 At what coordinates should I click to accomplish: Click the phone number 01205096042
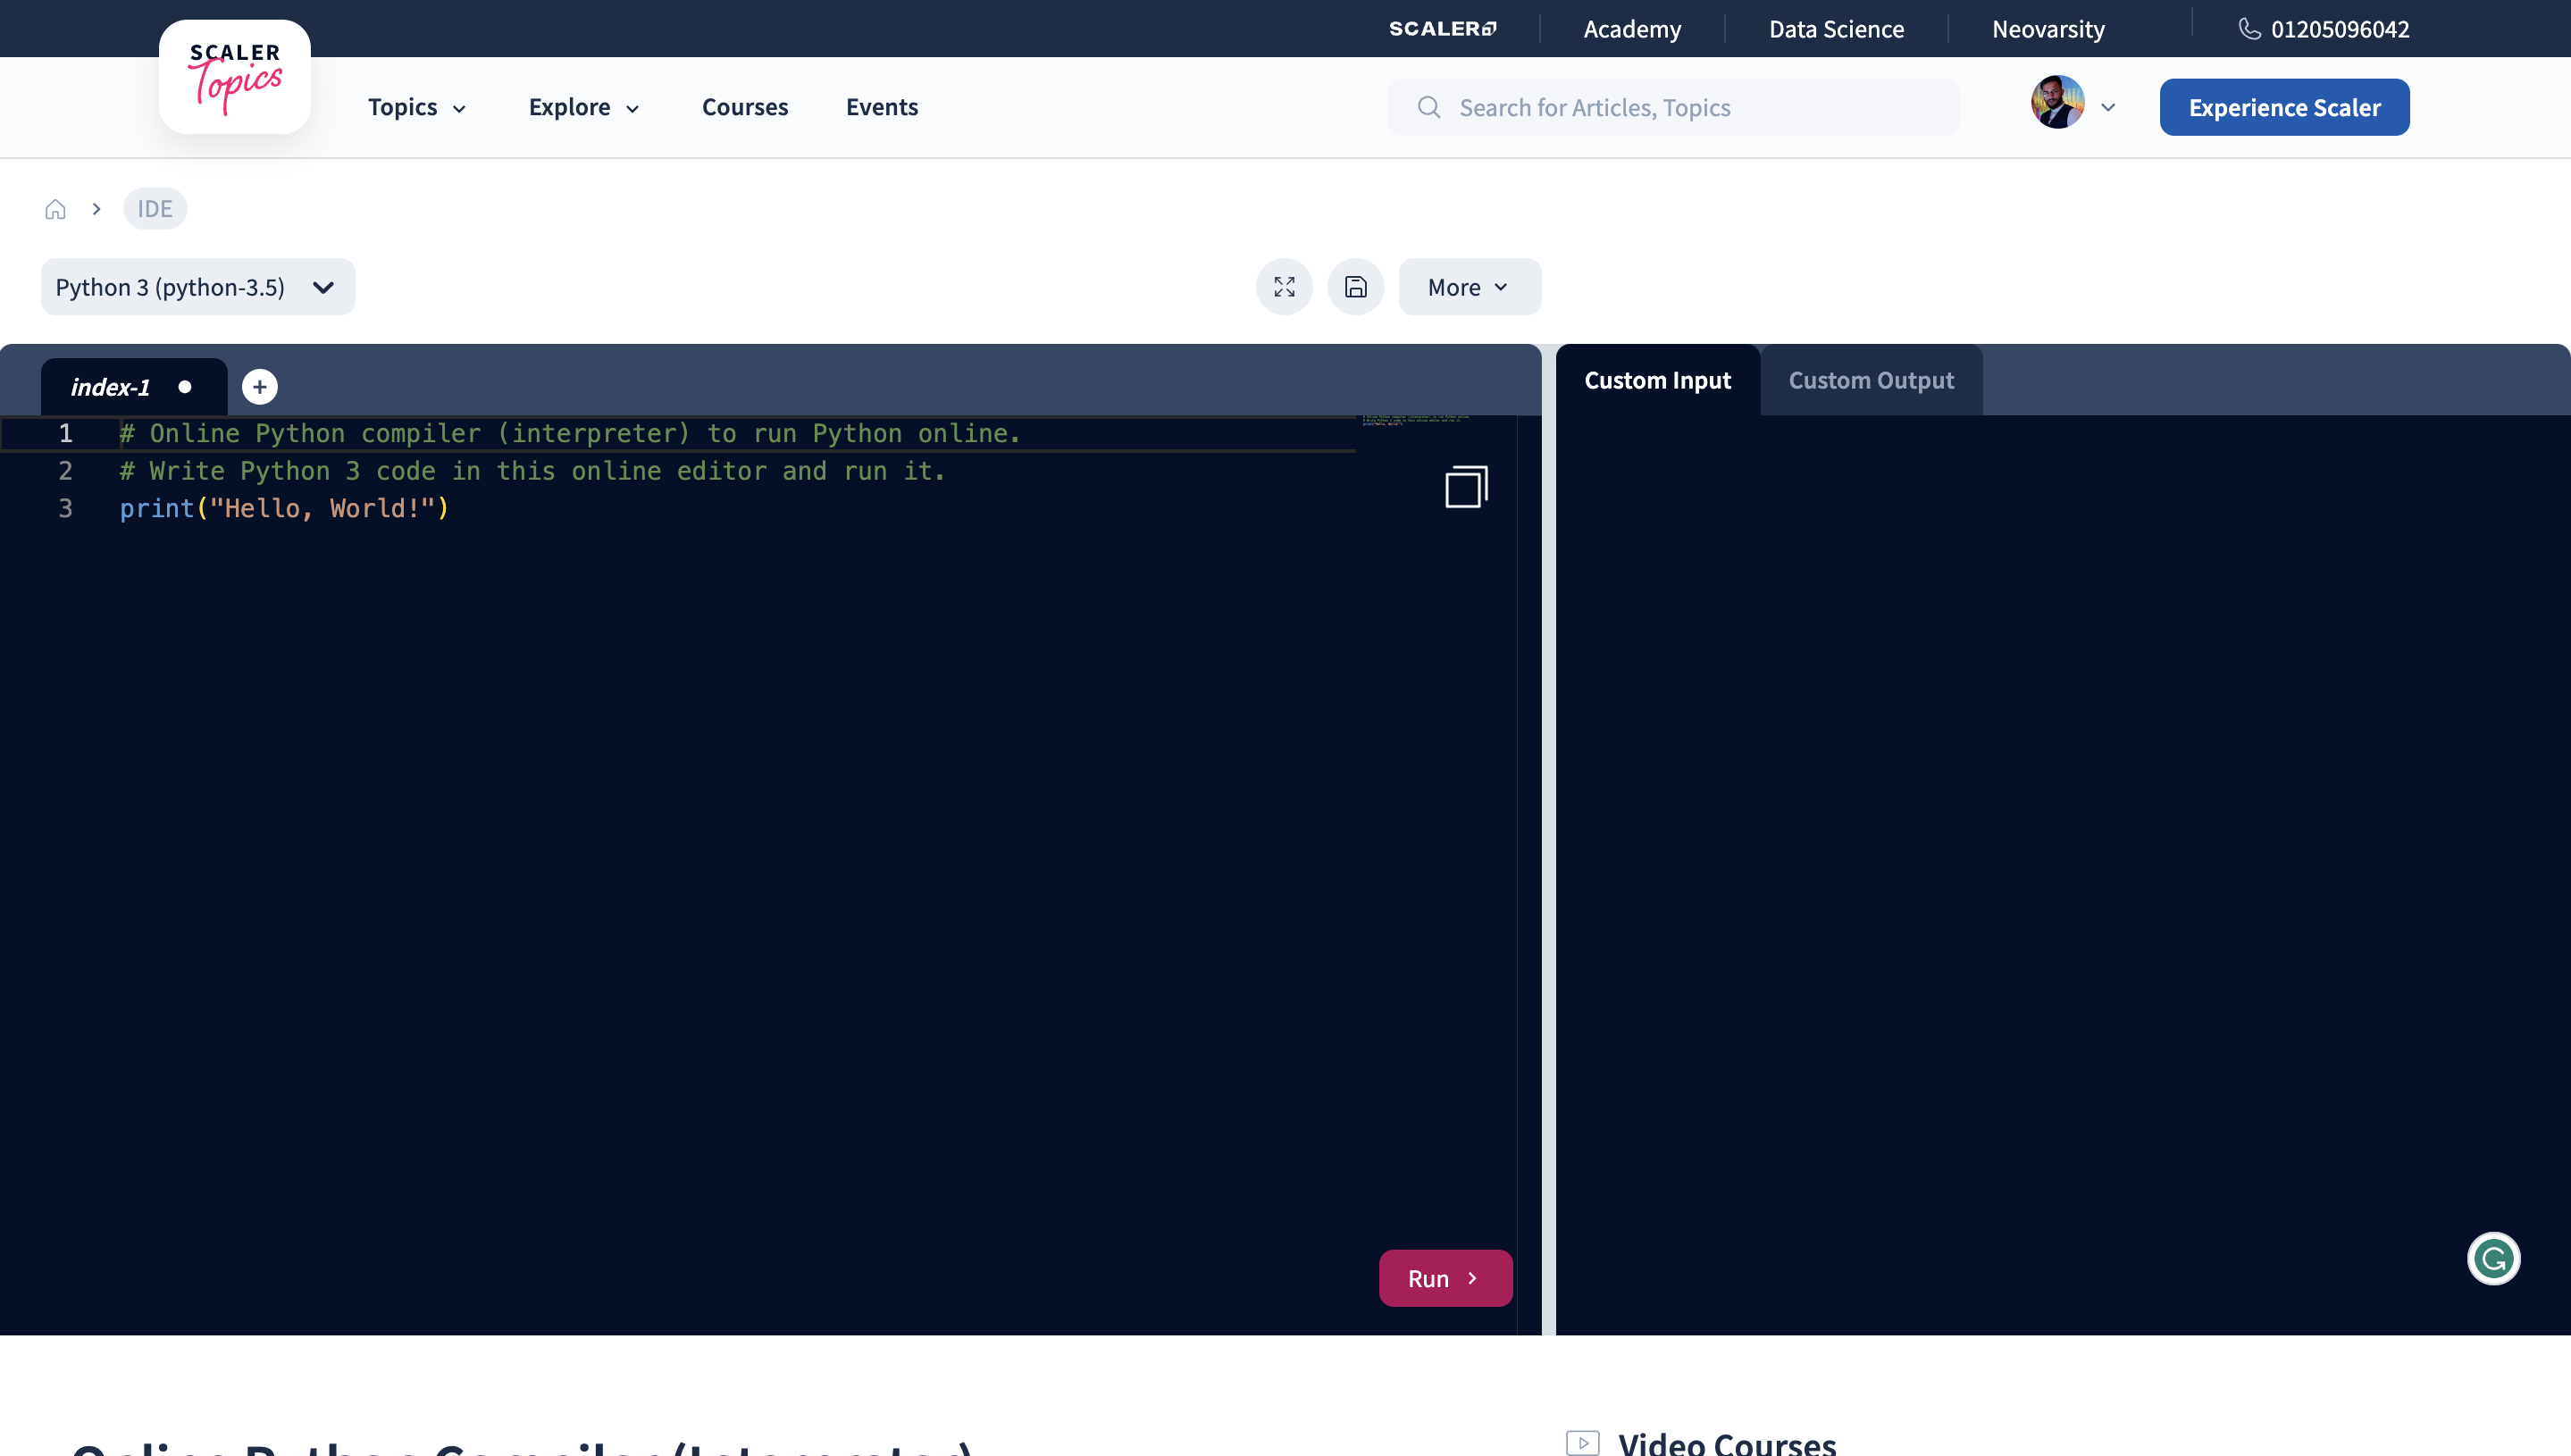2340,29
